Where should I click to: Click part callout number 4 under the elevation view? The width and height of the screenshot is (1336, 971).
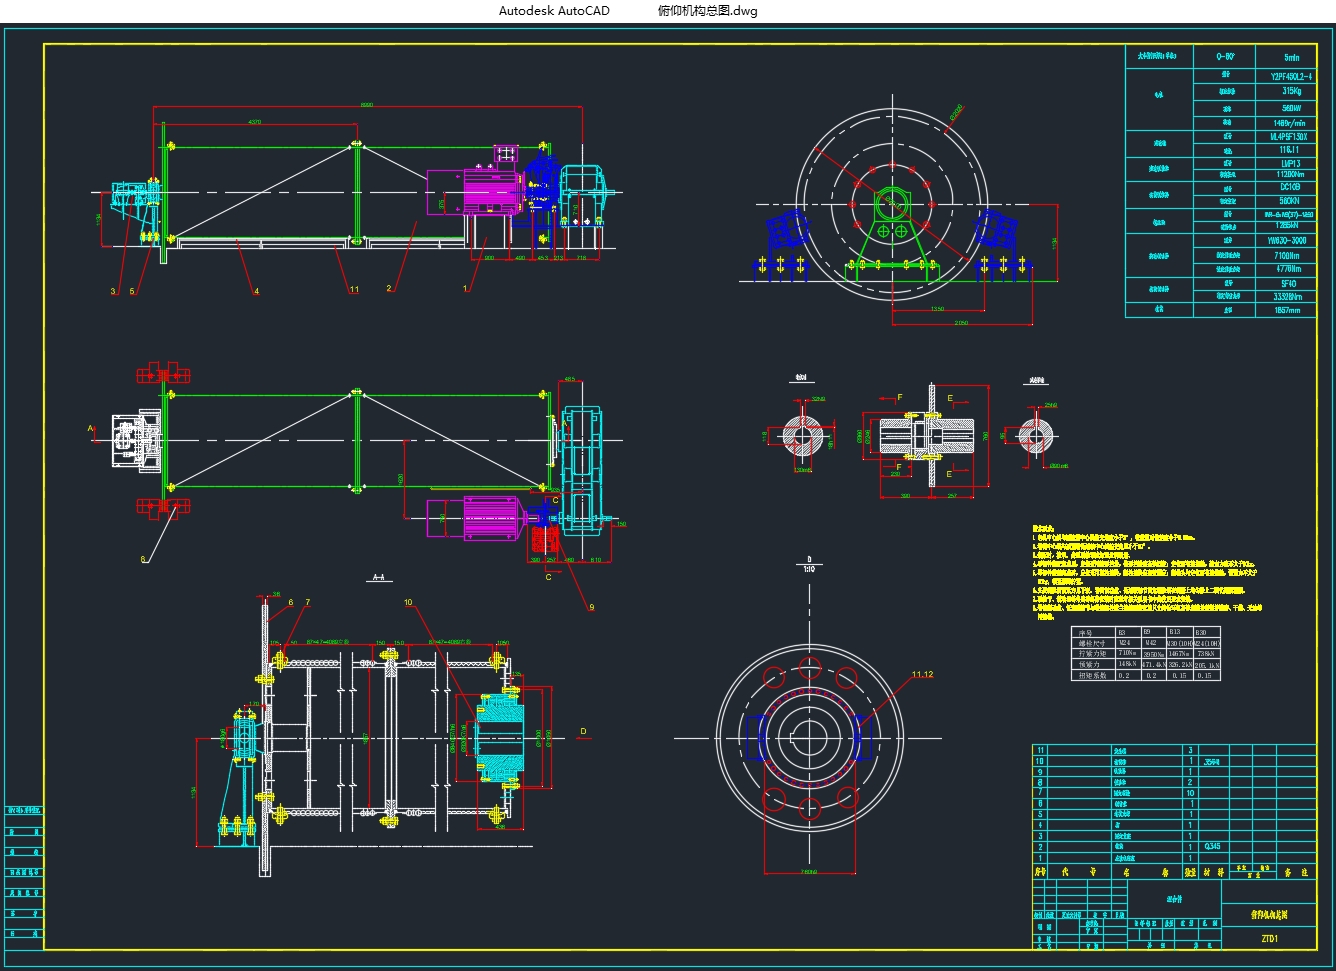(x=256, y=291)
